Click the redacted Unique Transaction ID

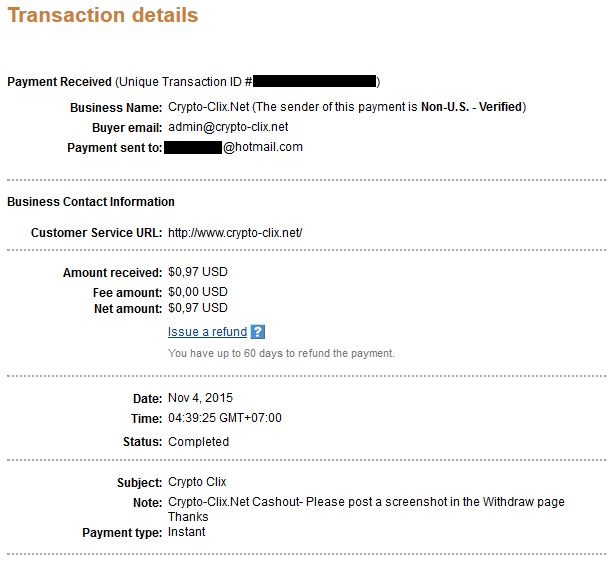pos(313,81)
